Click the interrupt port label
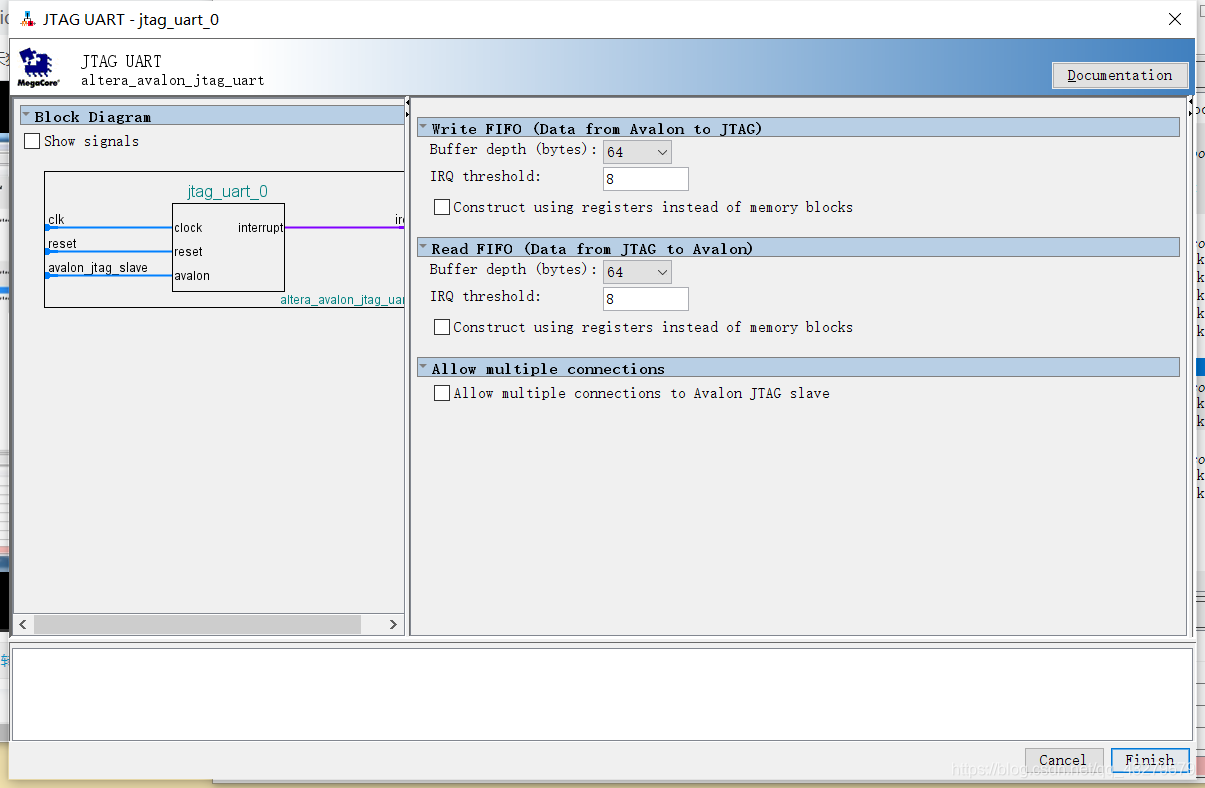This screenshot has width=1205, height=788. click(x=260, y=228)
